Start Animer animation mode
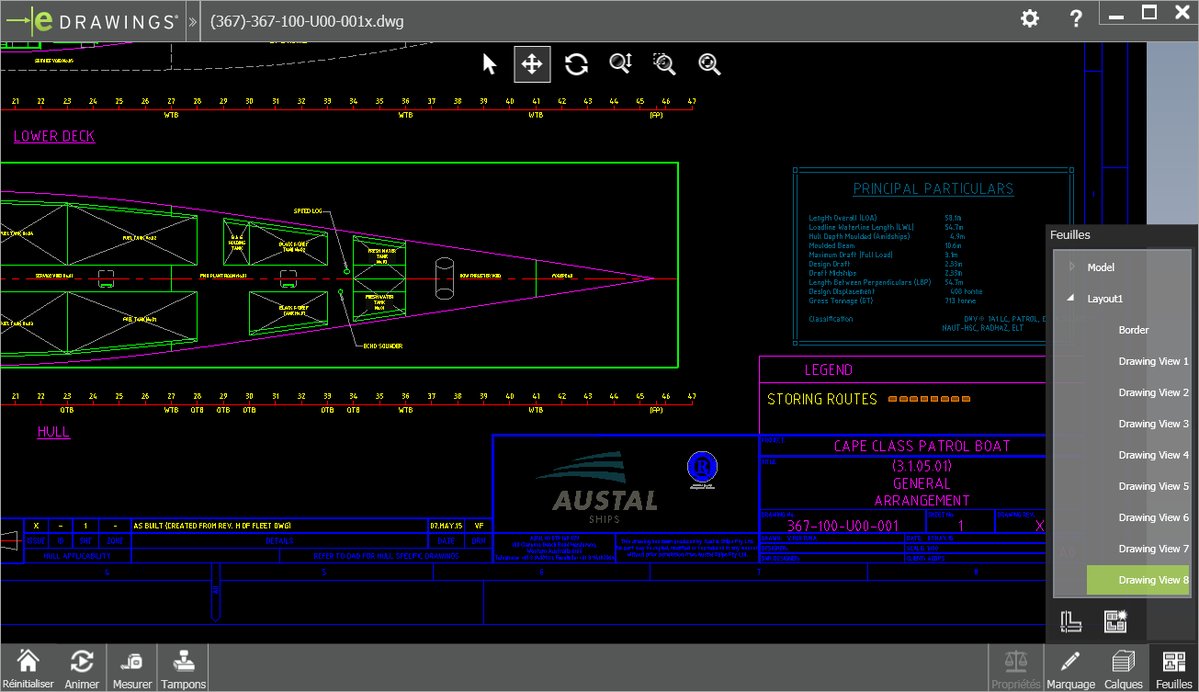The height and width of the screenshot is (692, 1199). (82, 665)
